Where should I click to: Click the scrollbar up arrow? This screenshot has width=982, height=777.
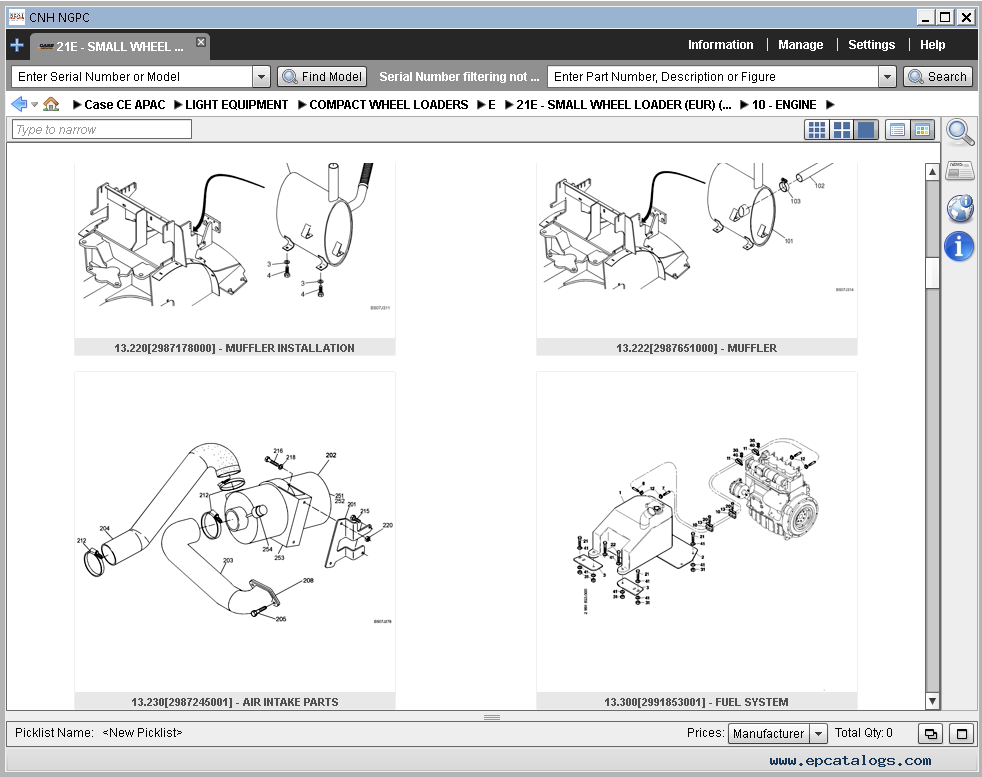[x=932, y=172]
